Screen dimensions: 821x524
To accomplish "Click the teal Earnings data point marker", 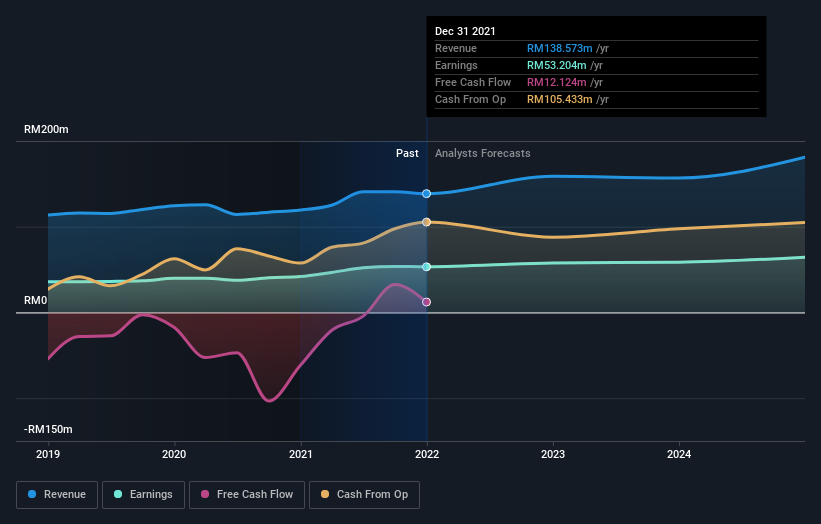I will [x=427, y=267].
